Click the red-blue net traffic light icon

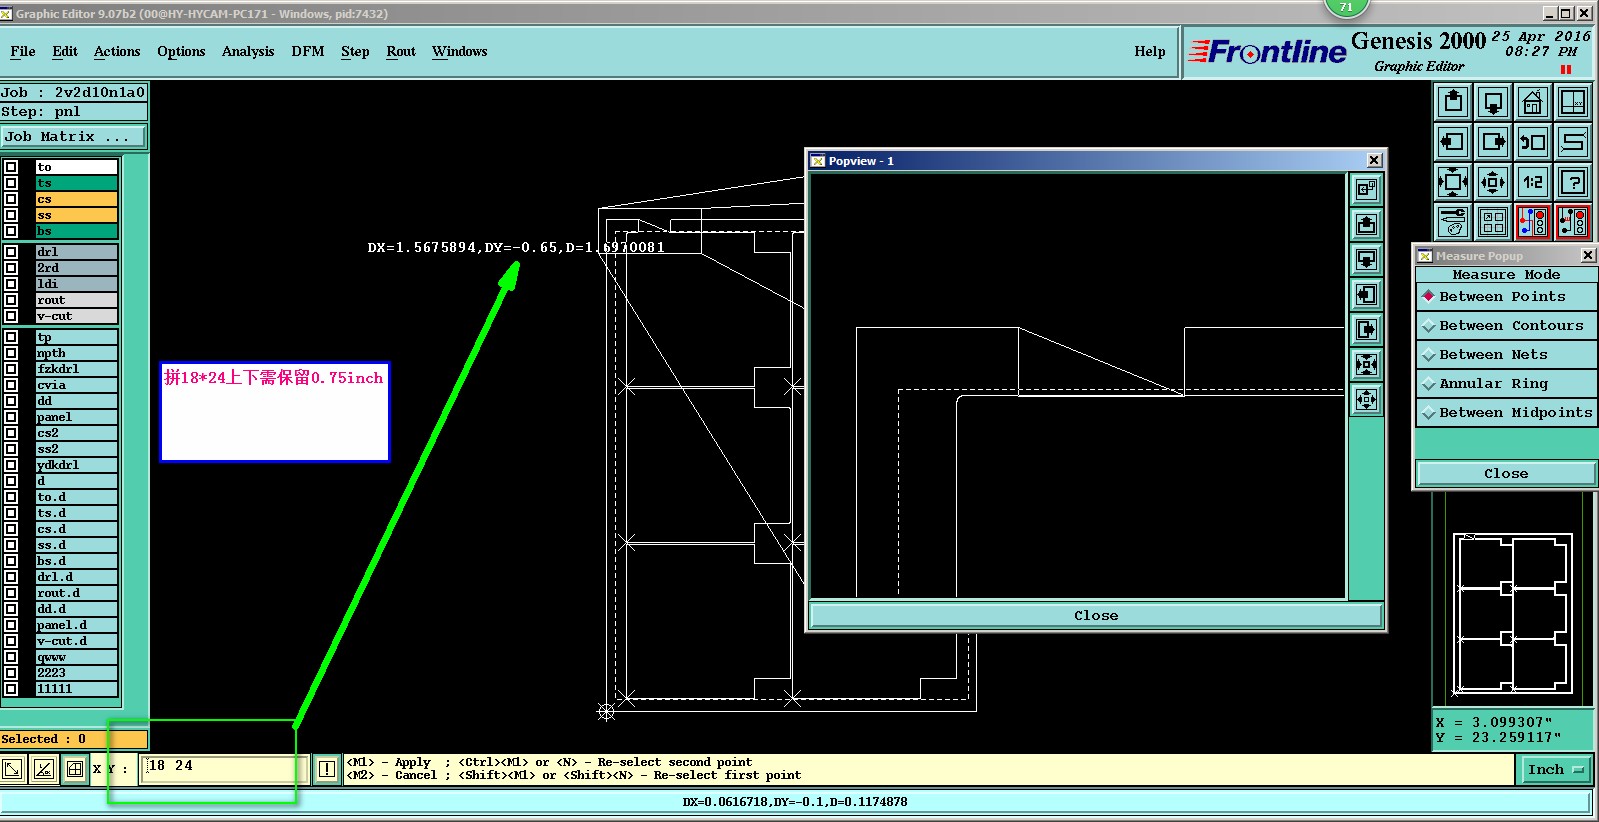coord(1533,222)
